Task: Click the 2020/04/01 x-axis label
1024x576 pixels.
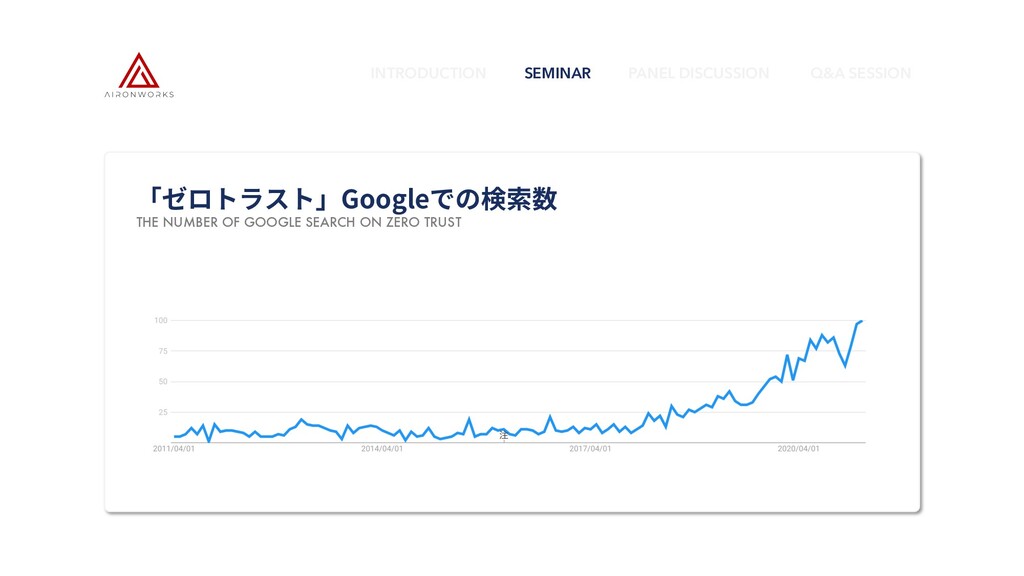Action: point(798,449)
